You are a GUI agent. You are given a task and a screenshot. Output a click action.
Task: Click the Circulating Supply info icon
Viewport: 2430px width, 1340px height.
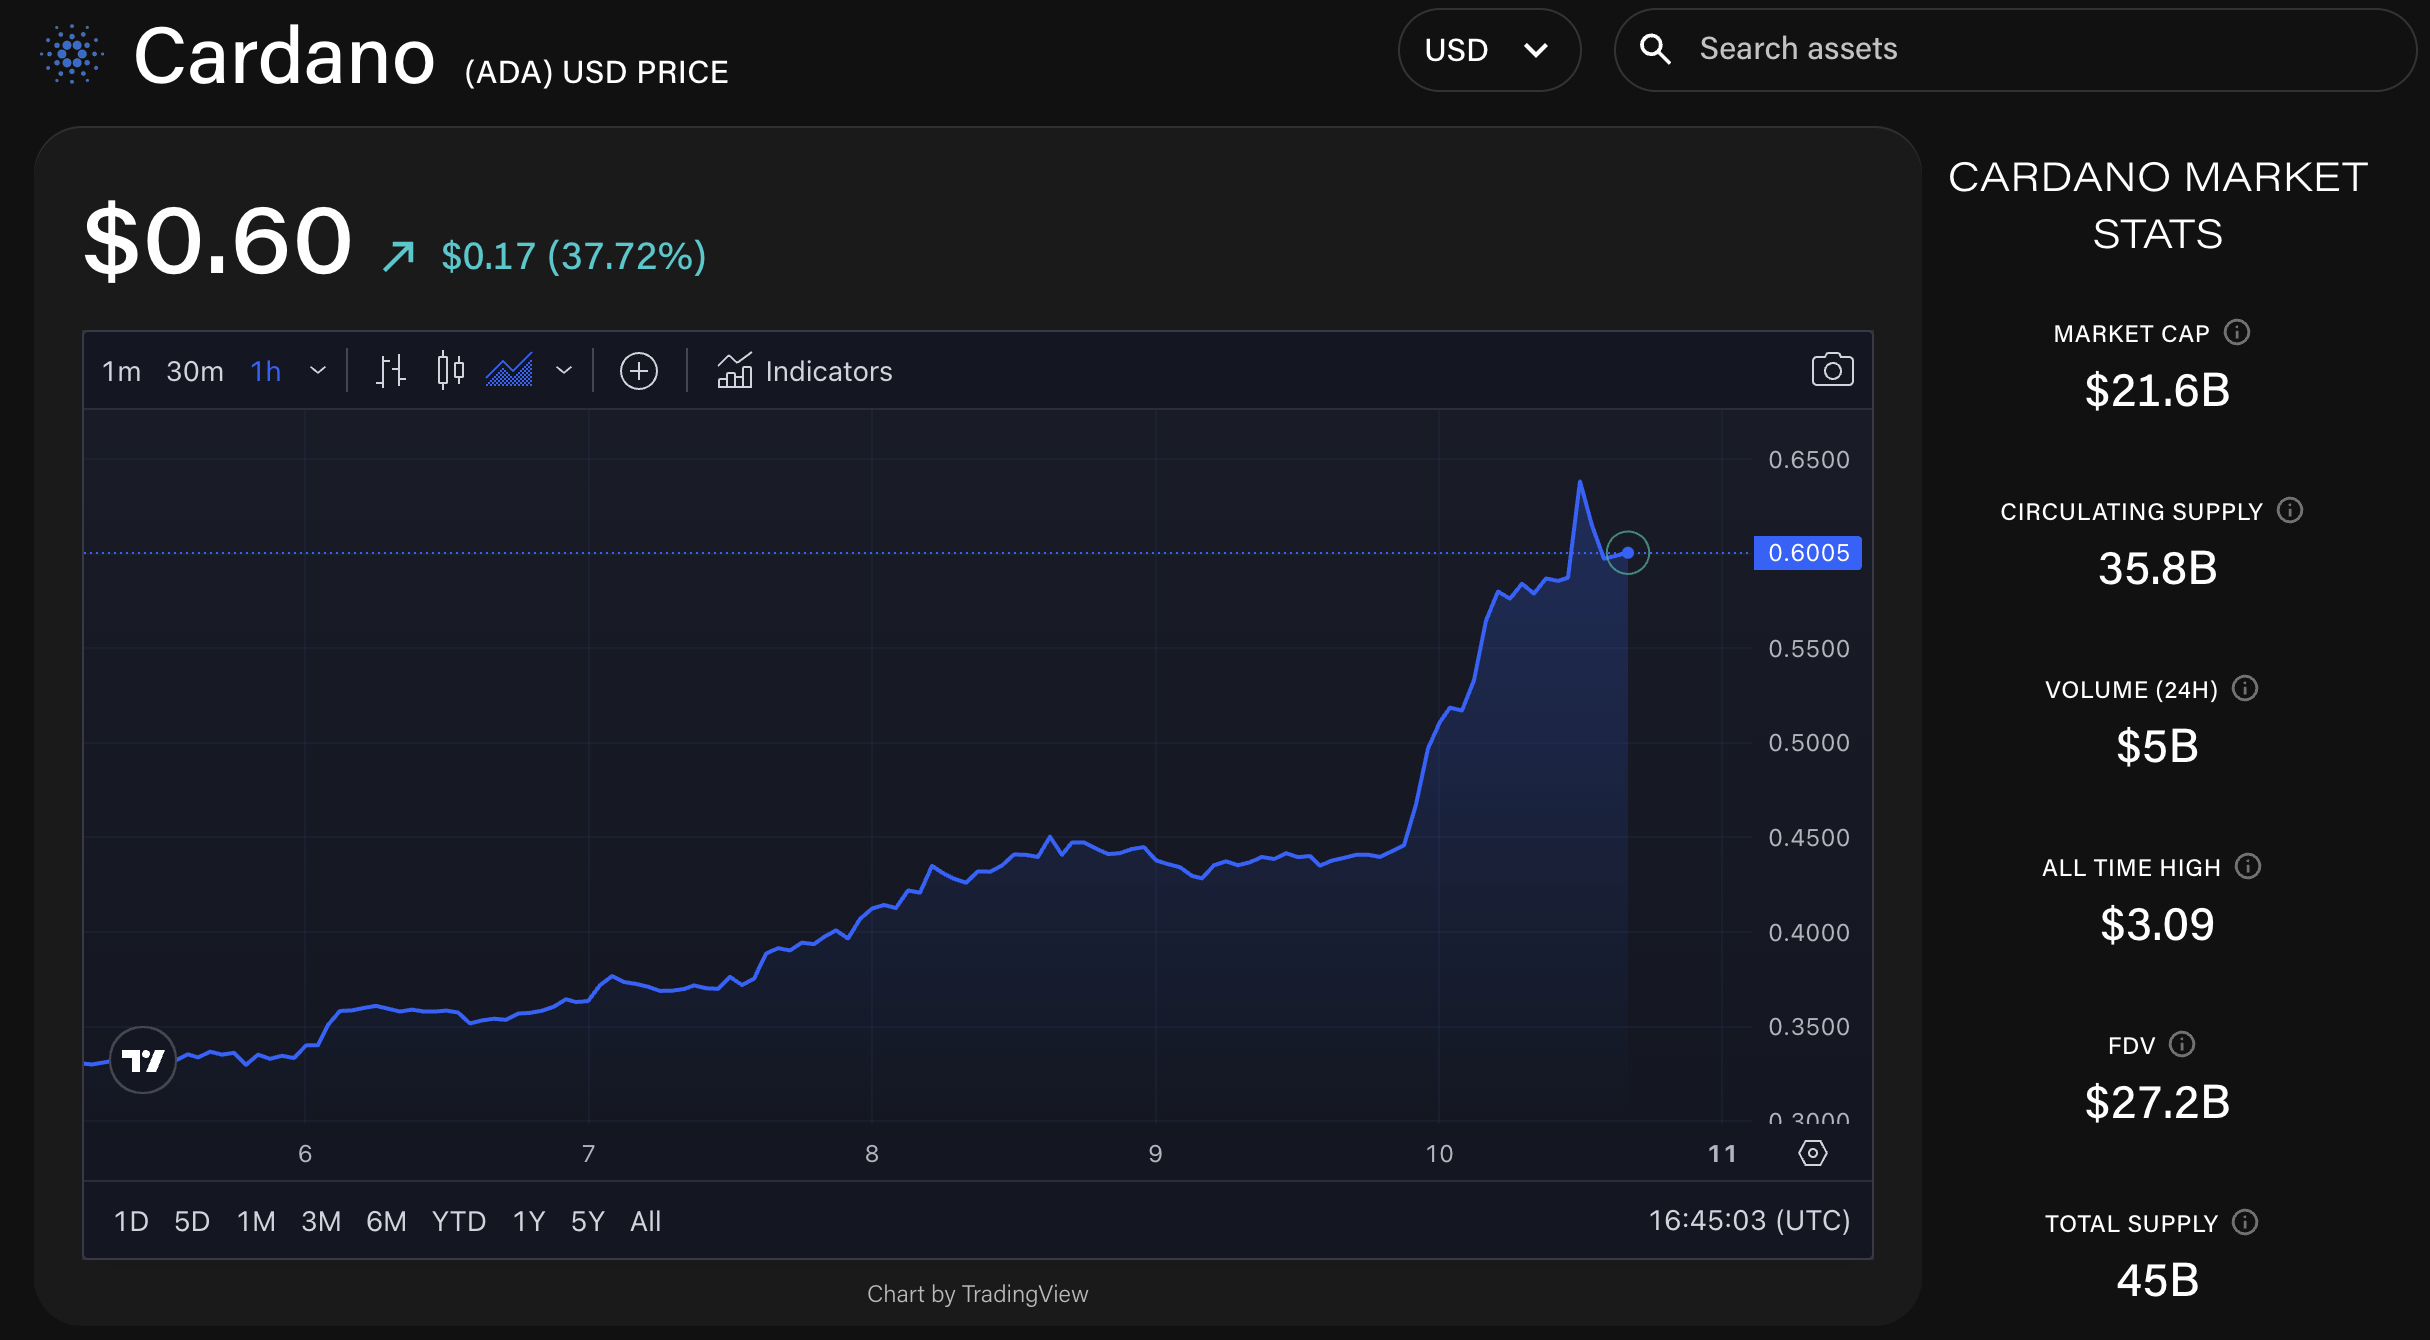(2290, 510)
